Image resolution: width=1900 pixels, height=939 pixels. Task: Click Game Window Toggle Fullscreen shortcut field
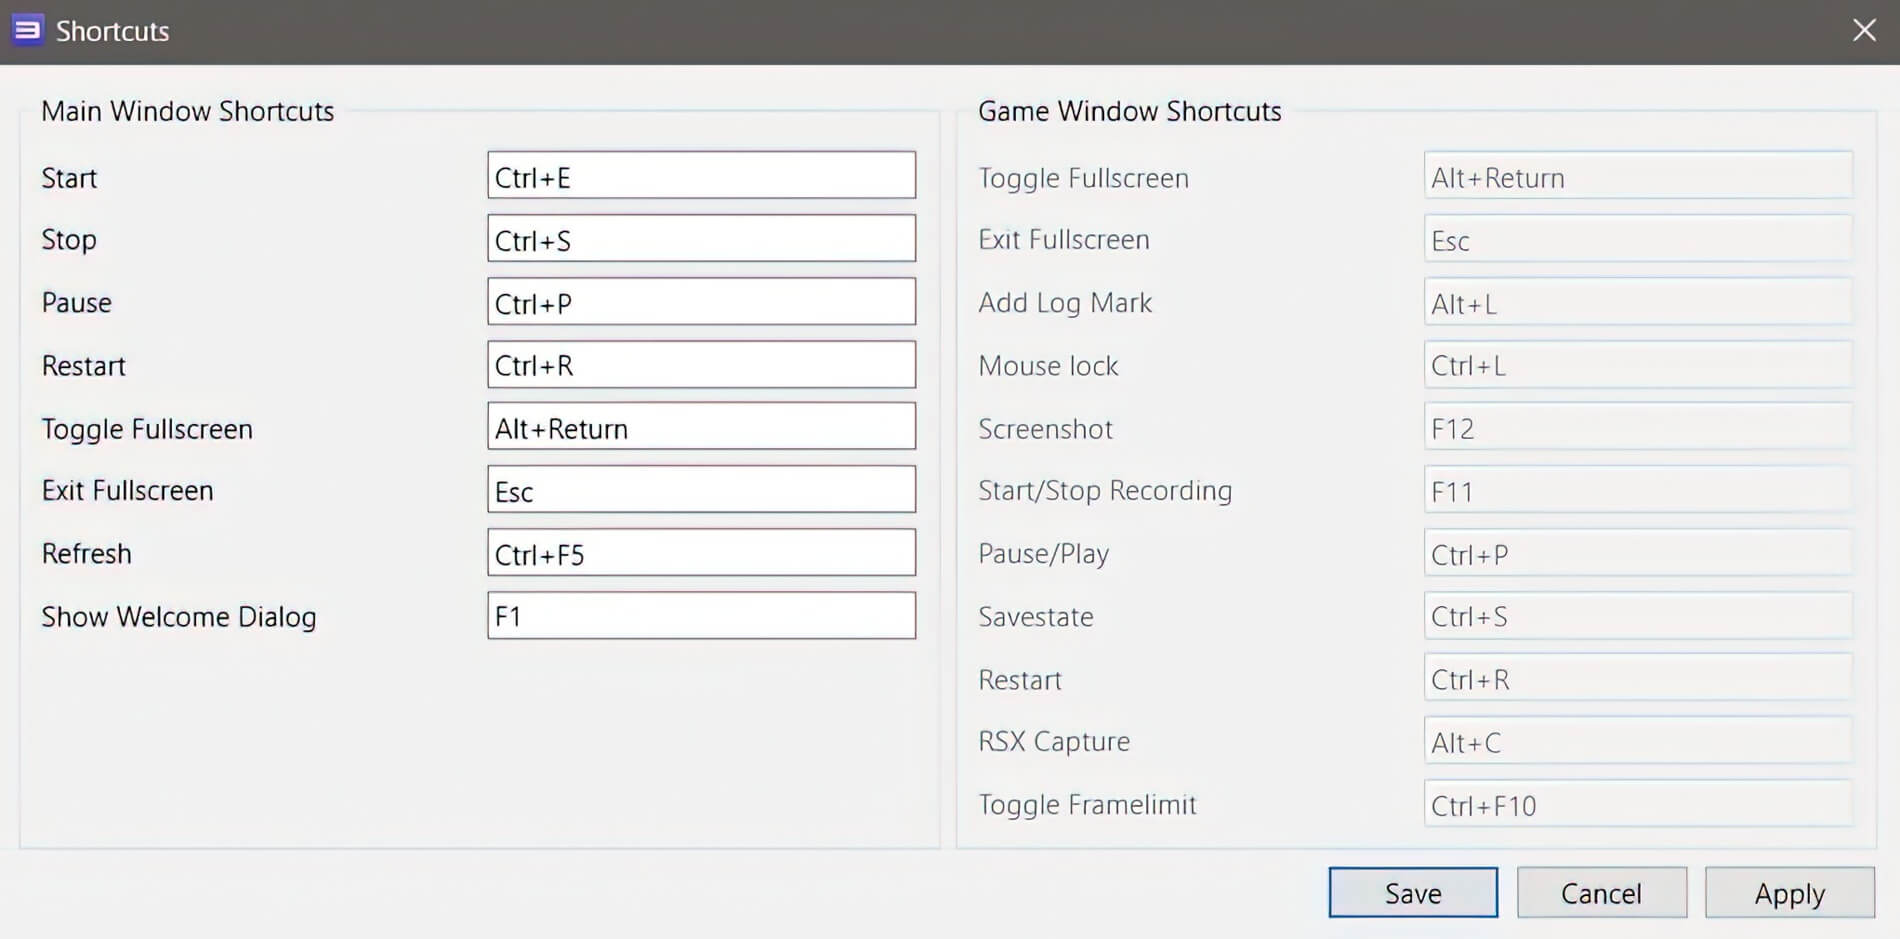click(1638, 175)
